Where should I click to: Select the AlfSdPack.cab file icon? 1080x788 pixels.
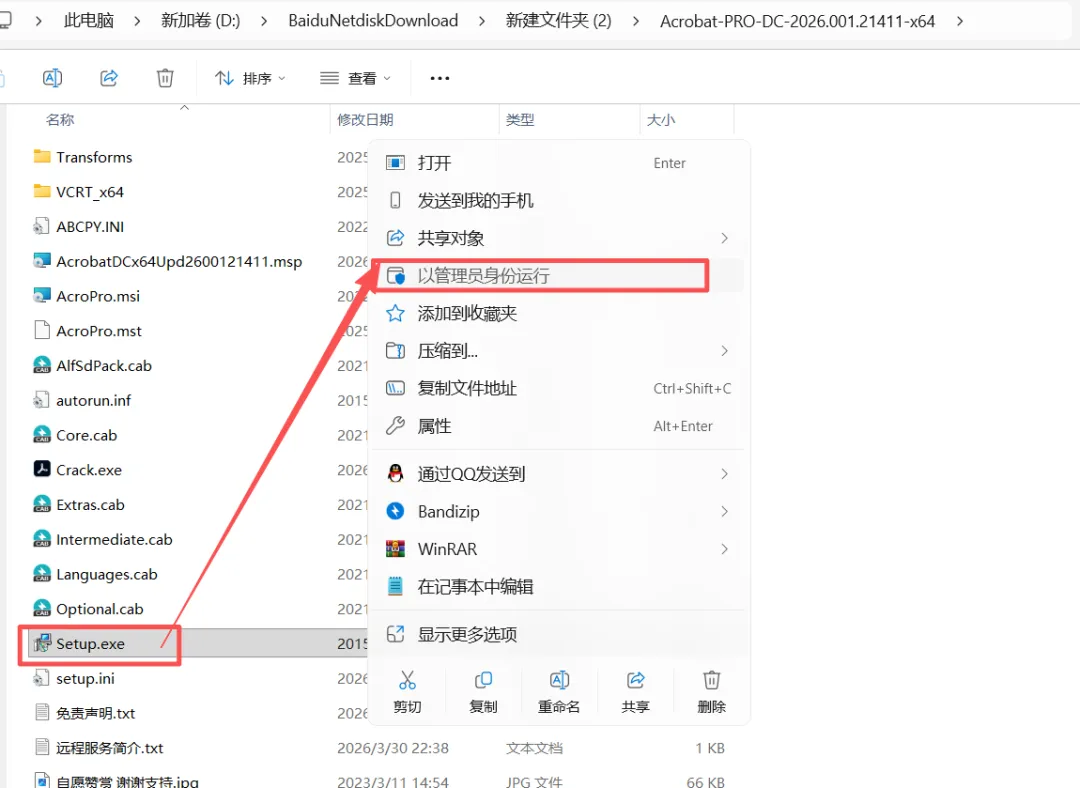(42, 365)
